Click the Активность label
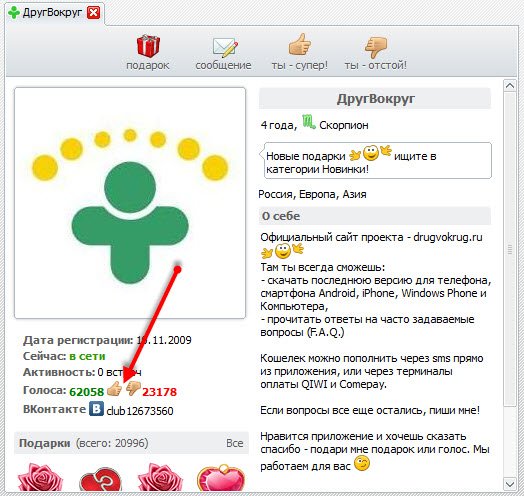This screenshot has height=496, width=524. (x=59, y=372)
